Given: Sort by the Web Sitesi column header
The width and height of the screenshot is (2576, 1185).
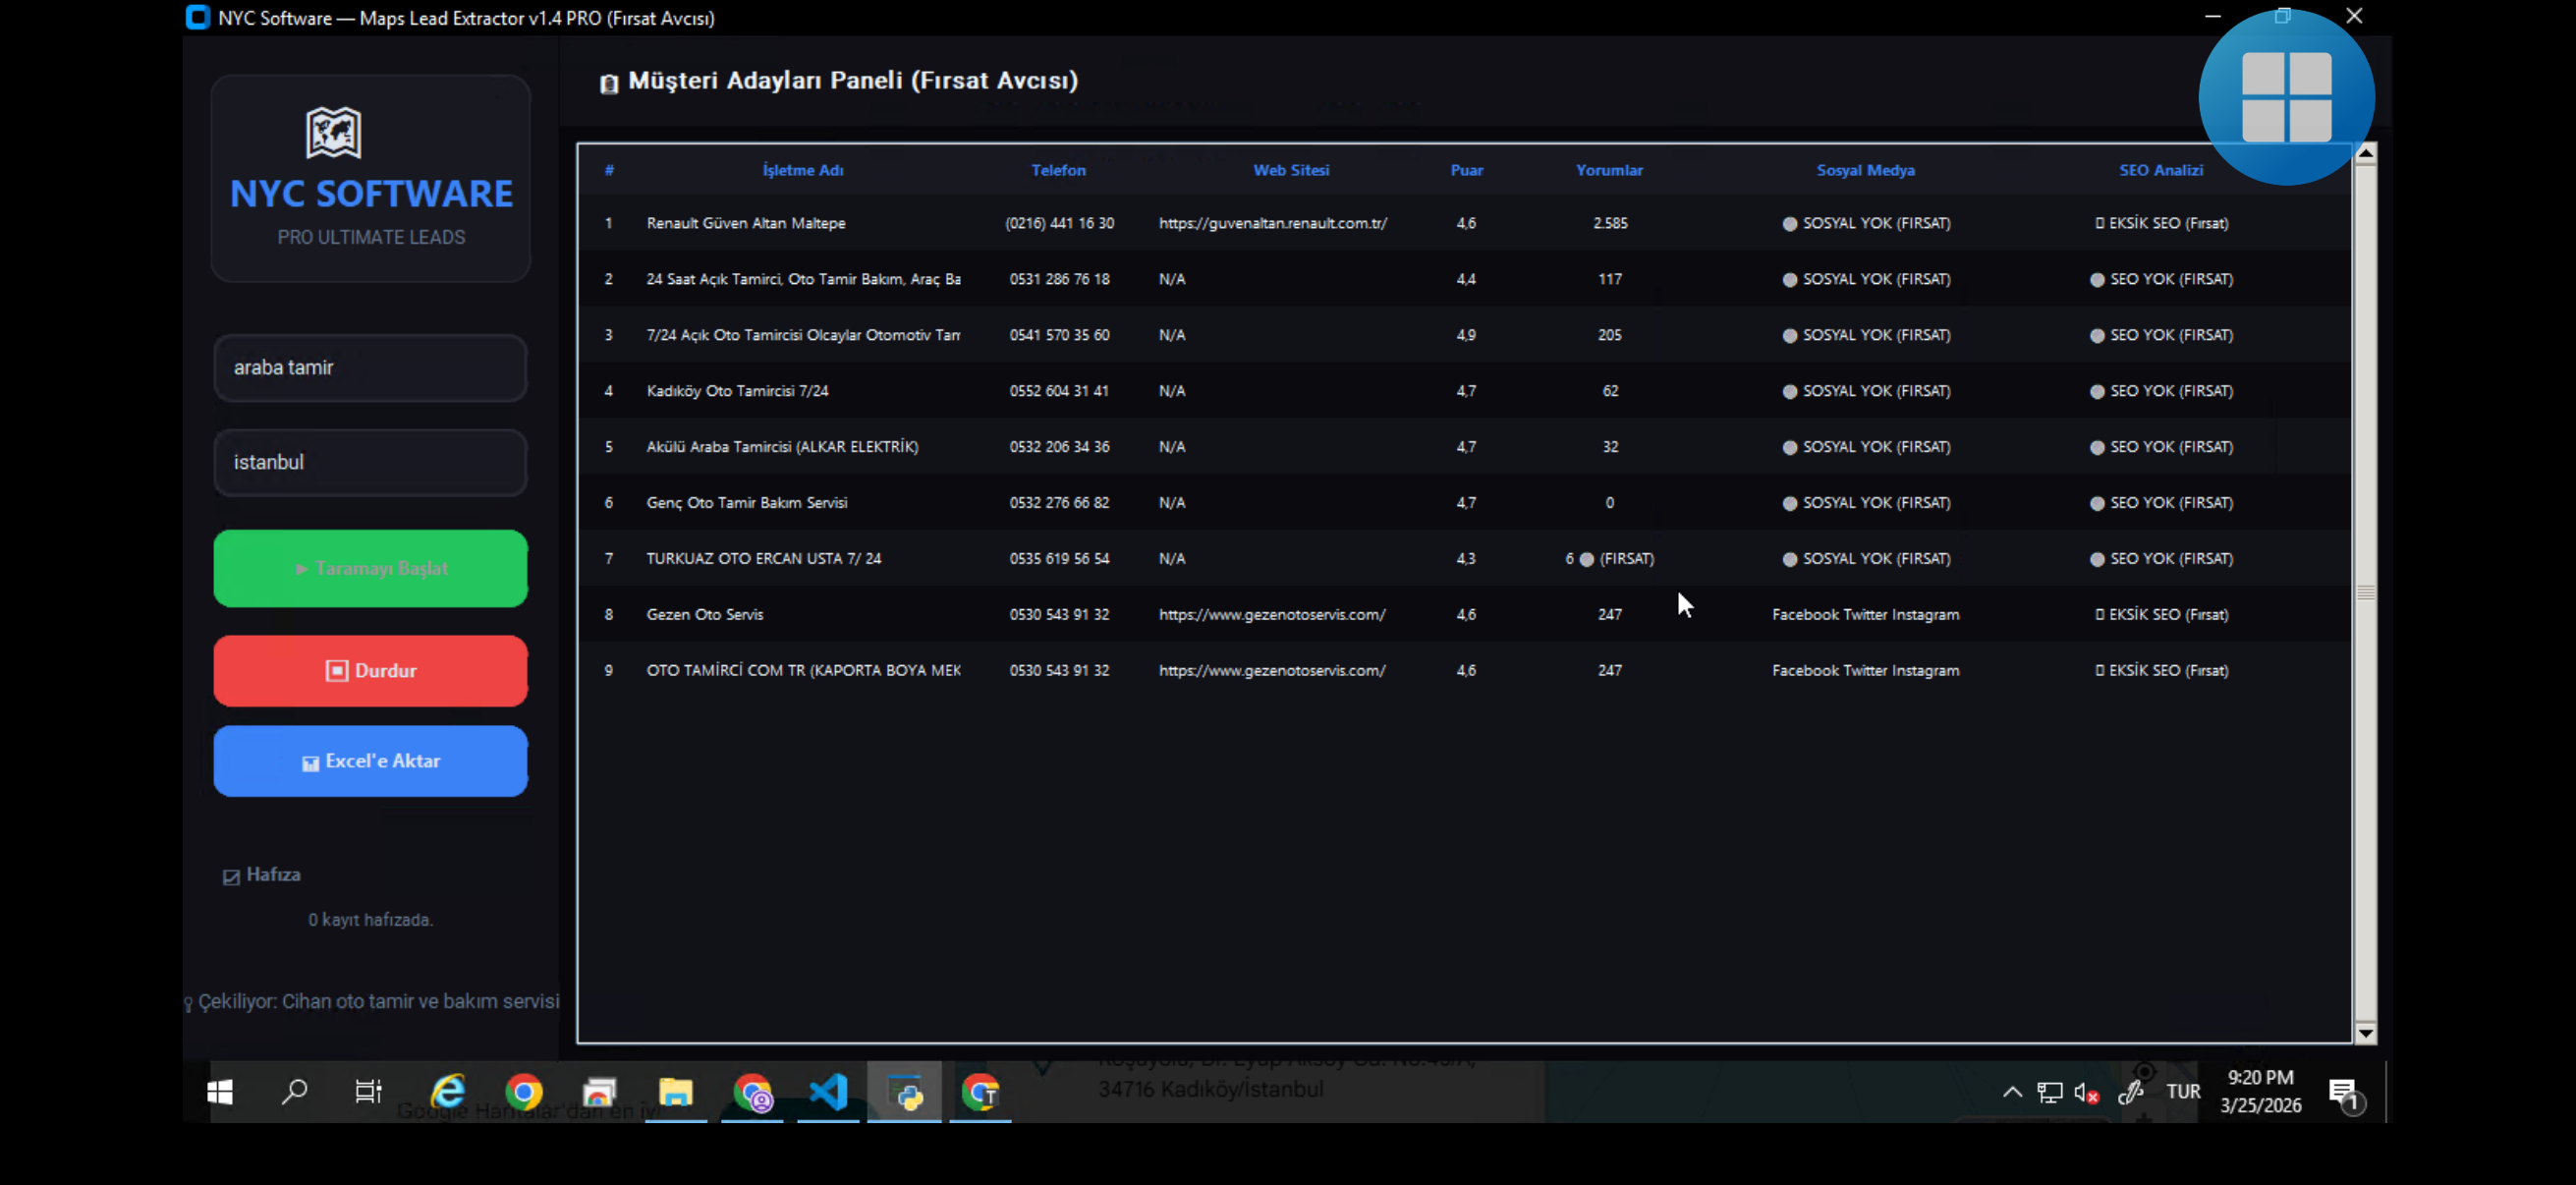Looking at the screenshot, I should coord(1291,170).
